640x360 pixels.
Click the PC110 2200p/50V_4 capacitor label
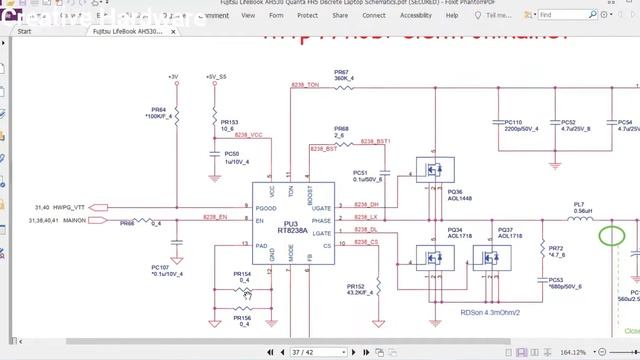pos(521,126)
